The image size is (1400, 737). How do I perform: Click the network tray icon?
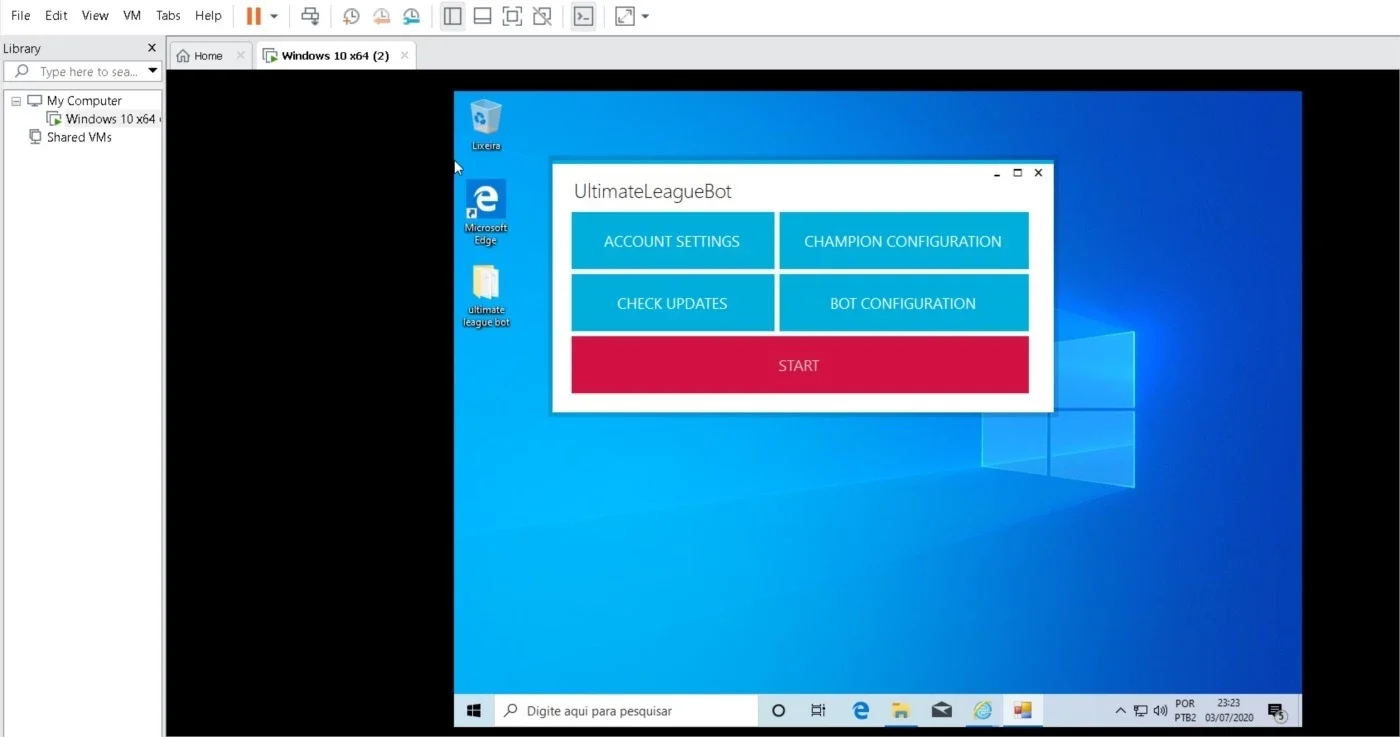1141,711
